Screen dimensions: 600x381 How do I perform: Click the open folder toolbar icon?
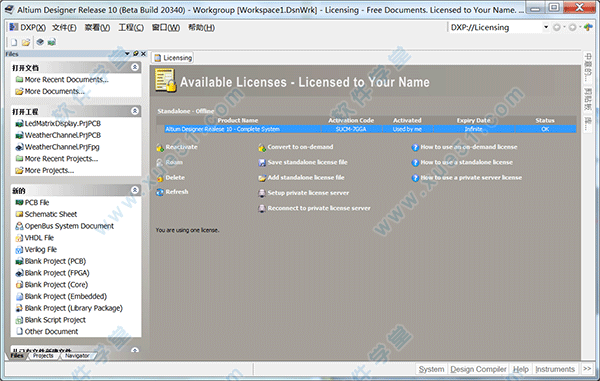click(x=26, y=42)
